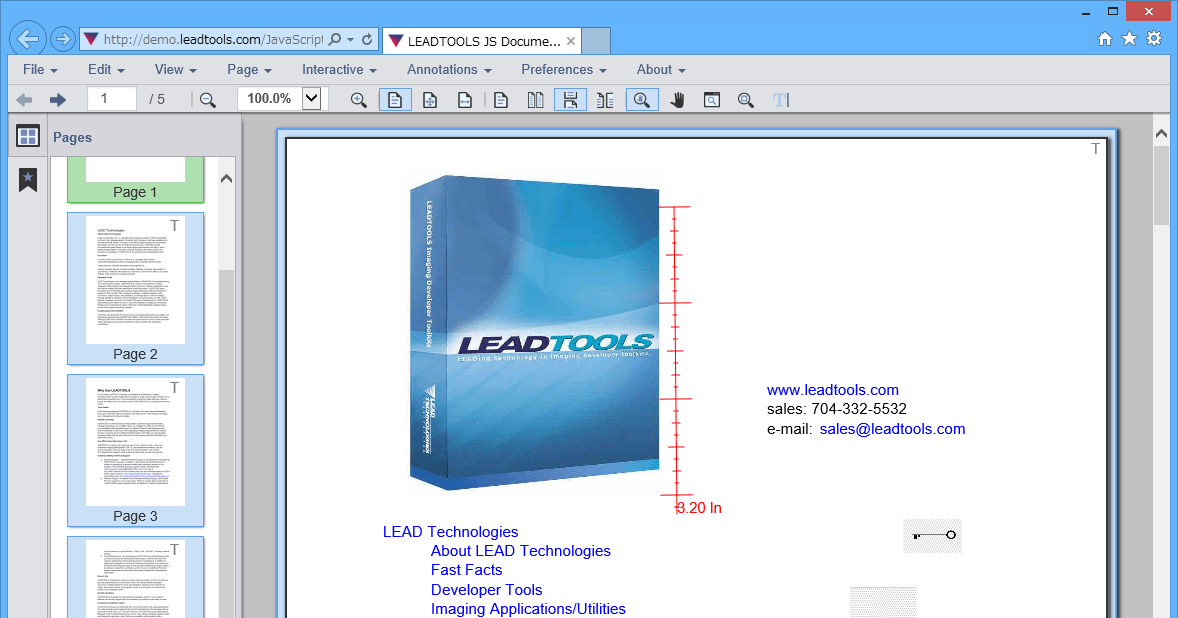Viewport: 1178px width, 618px height.
Task: Expand the Annotations menu
Action: 448,70
